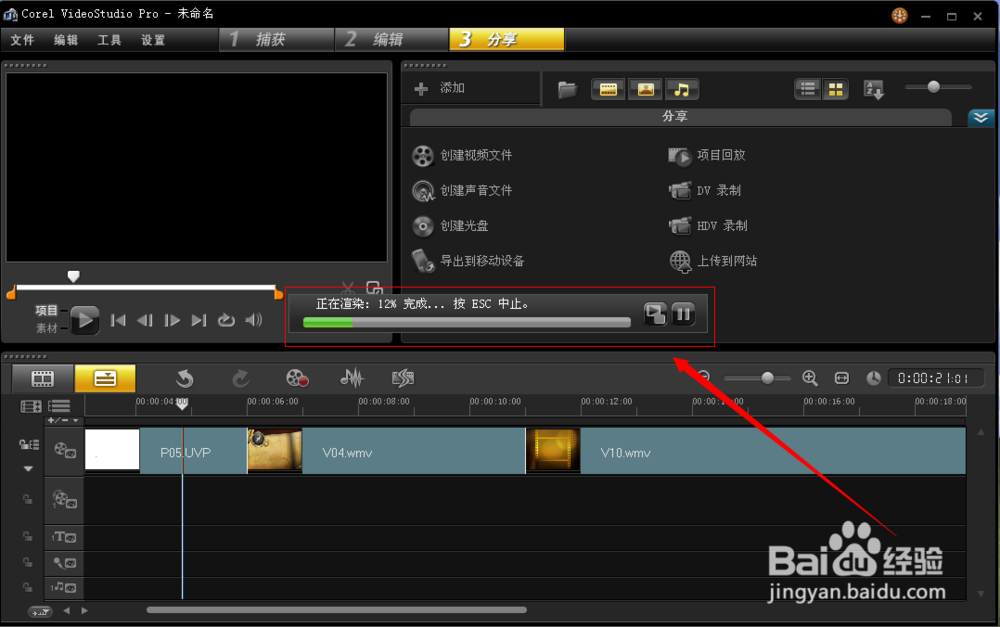Open the 设置 menu
This screenshot has height=627, width=1000.
pos(153,40)
